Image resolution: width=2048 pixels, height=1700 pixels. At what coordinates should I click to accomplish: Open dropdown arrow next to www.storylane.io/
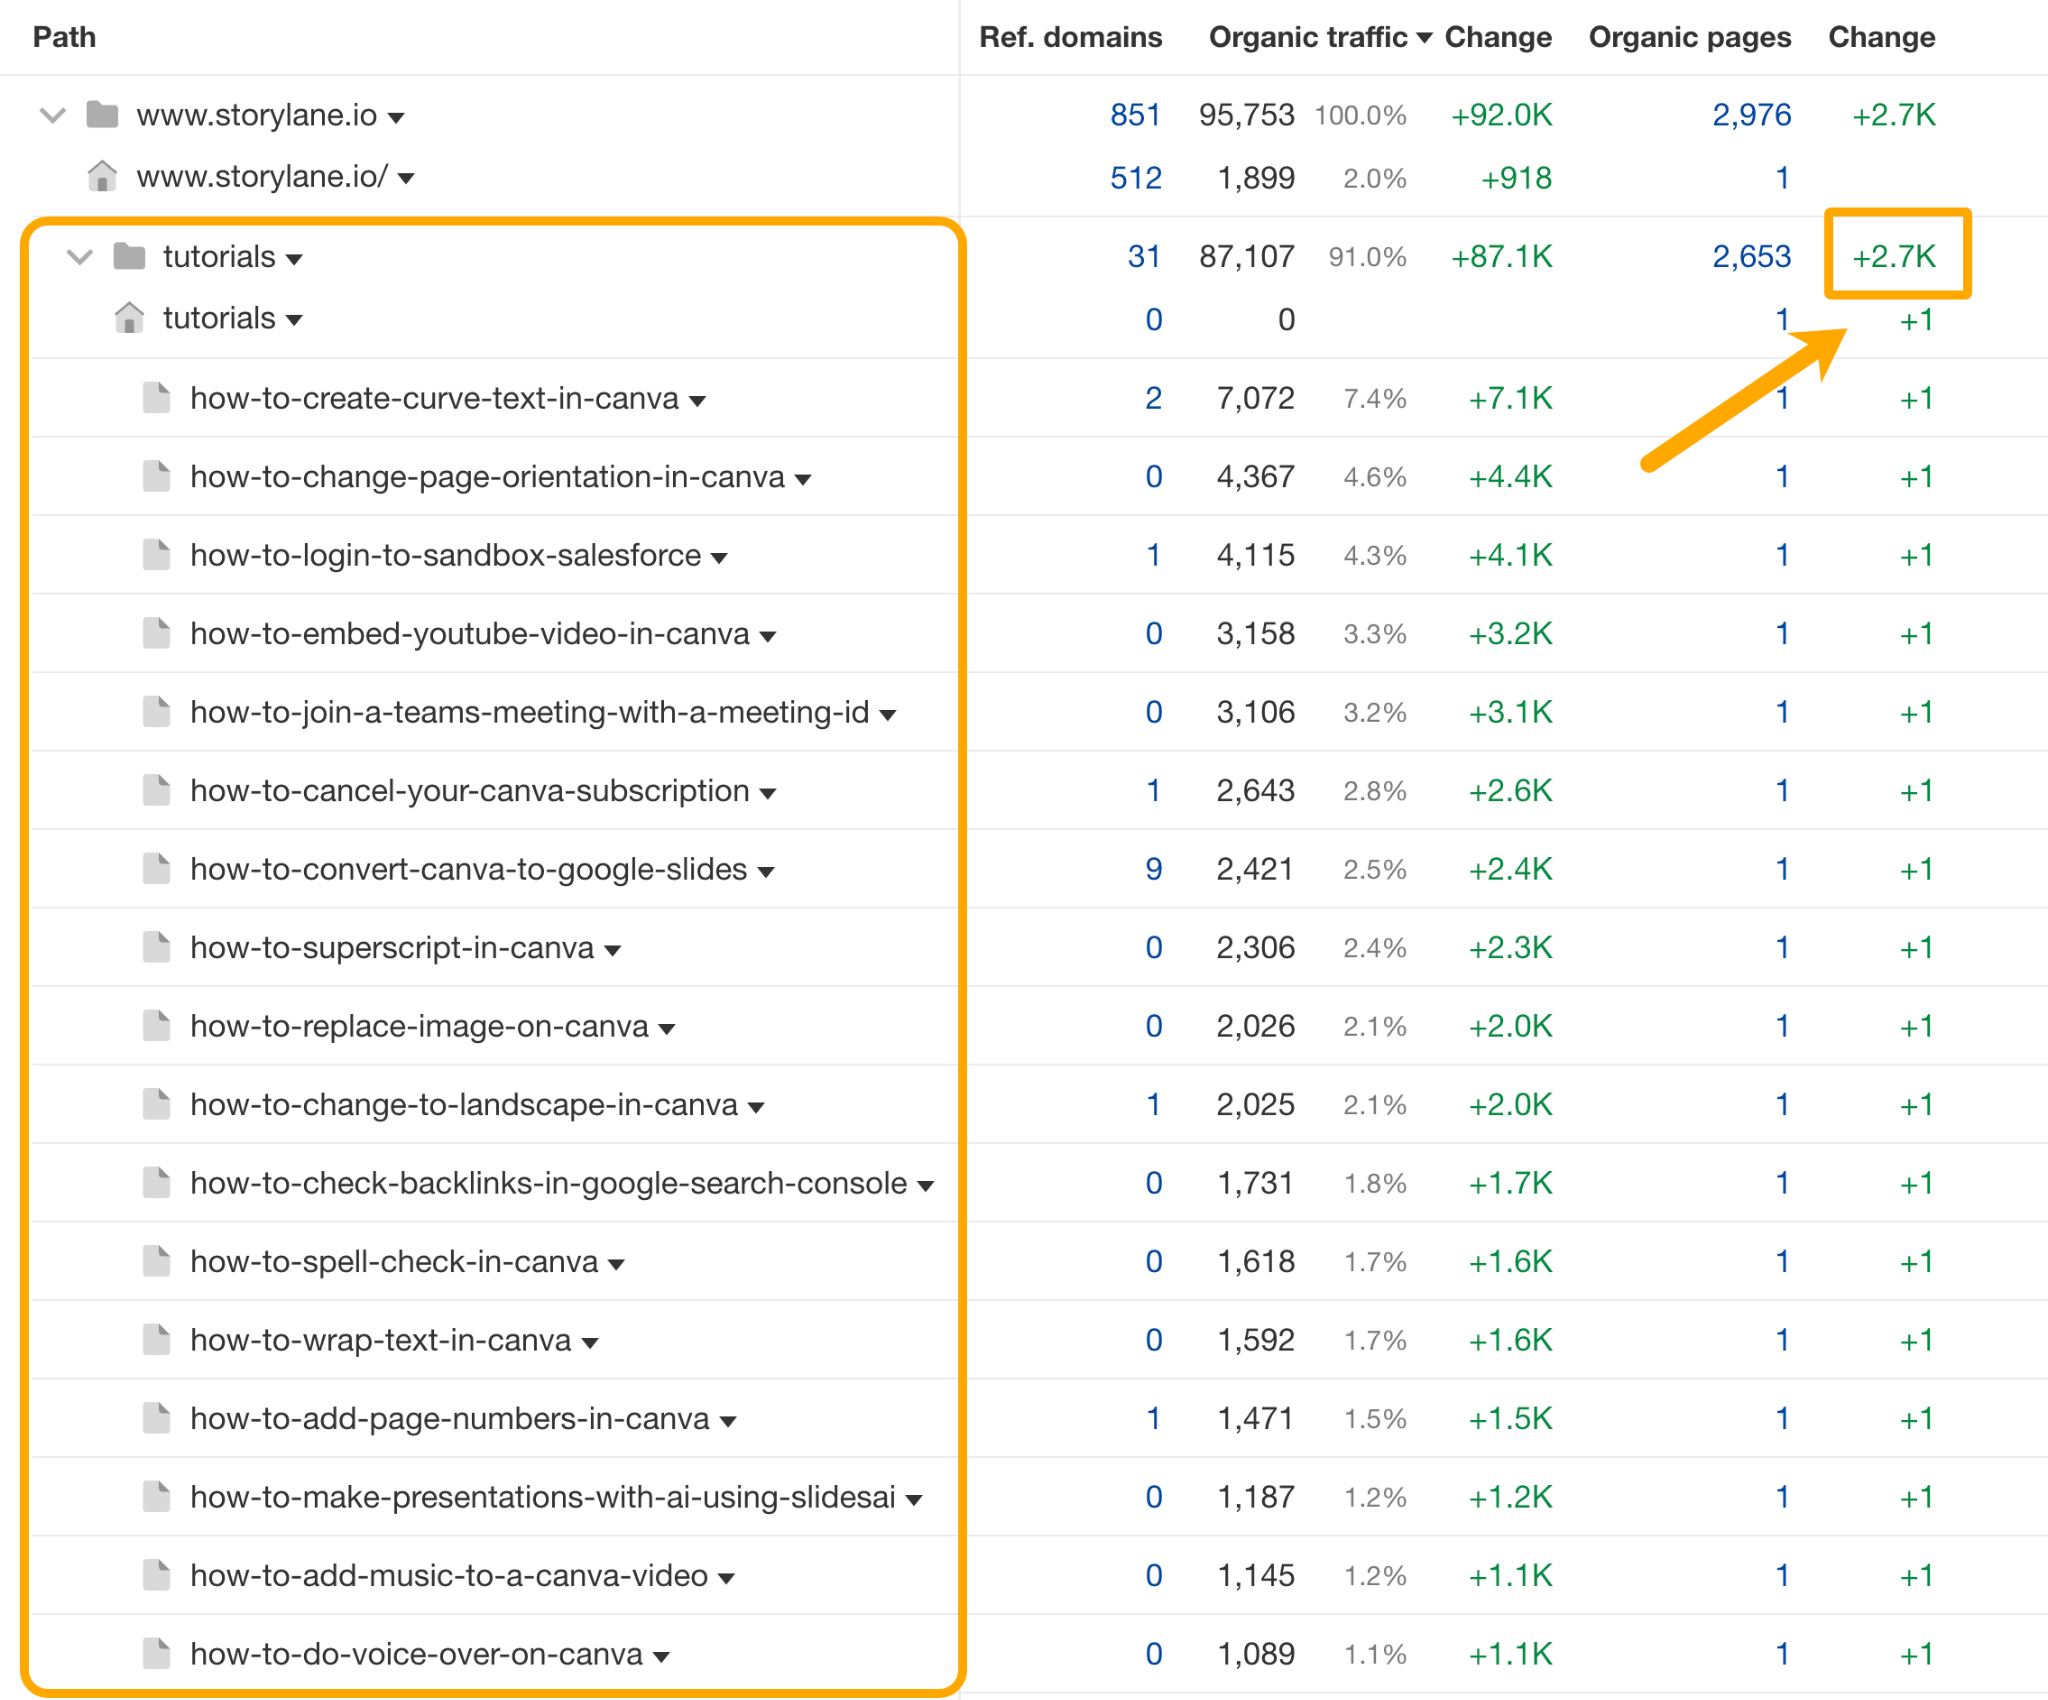point(406,179)
